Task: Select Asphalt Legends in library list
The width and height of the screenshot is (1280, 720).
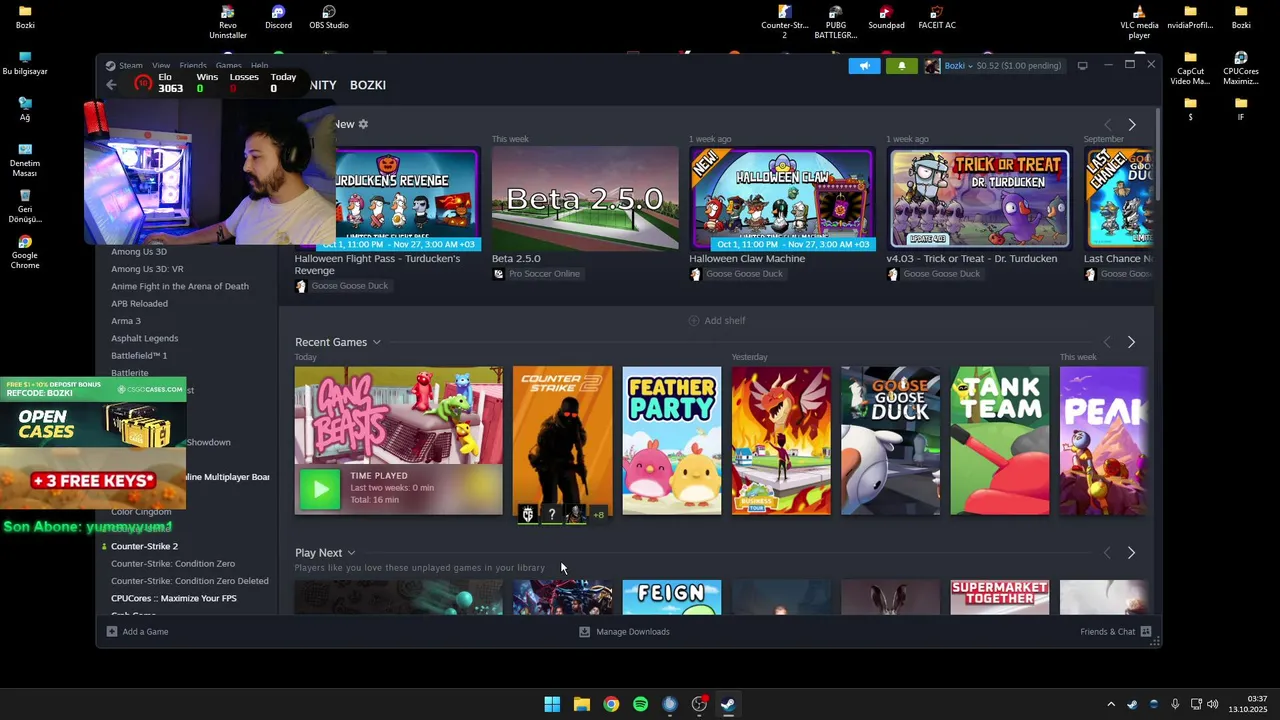Action: (x=144, y=338)
